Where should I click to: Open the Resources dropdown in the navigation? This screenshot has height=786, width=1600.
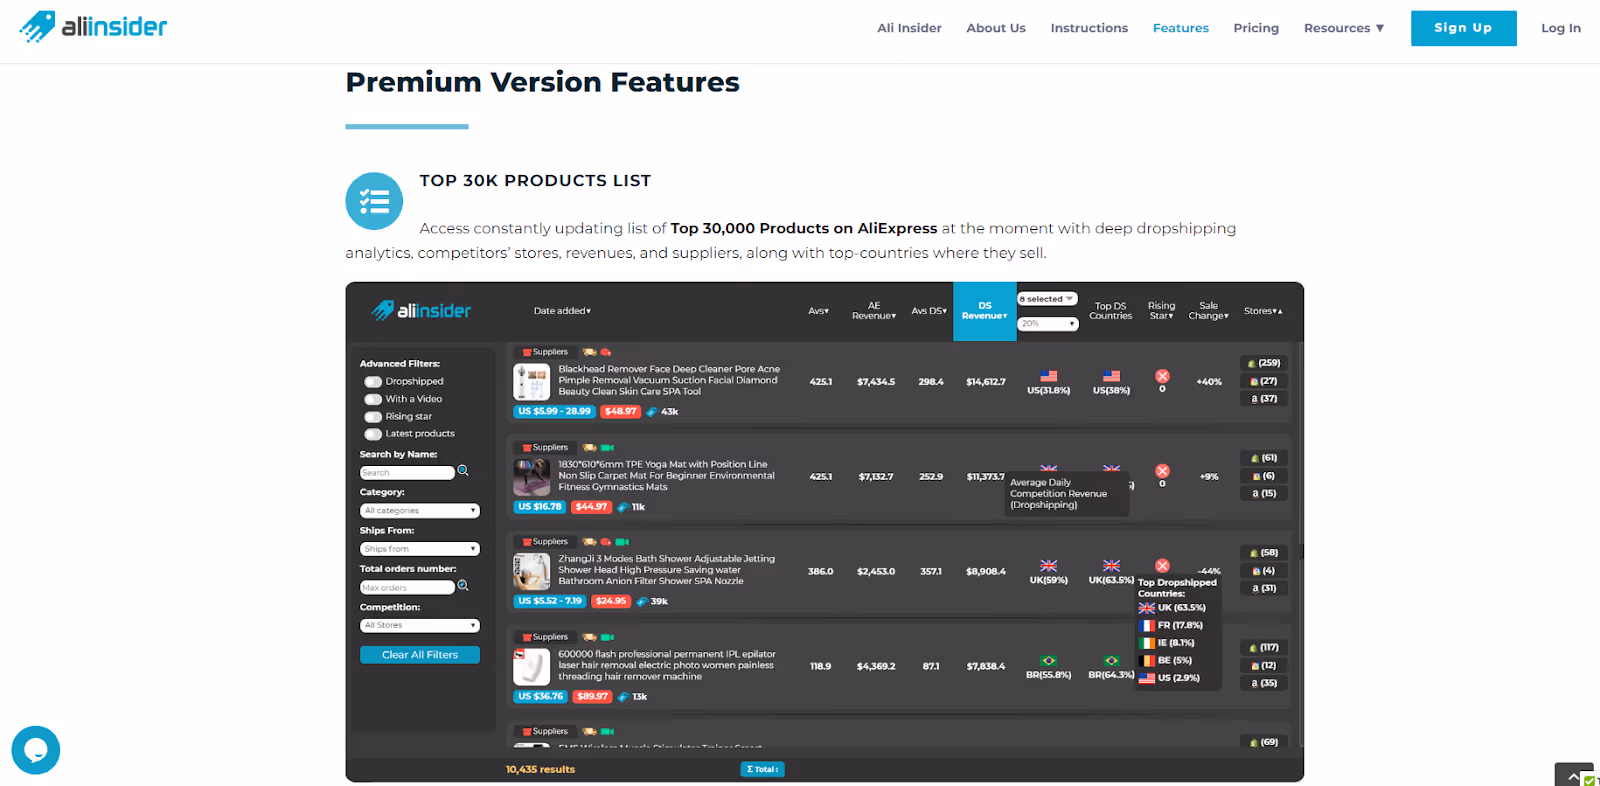1344,28
